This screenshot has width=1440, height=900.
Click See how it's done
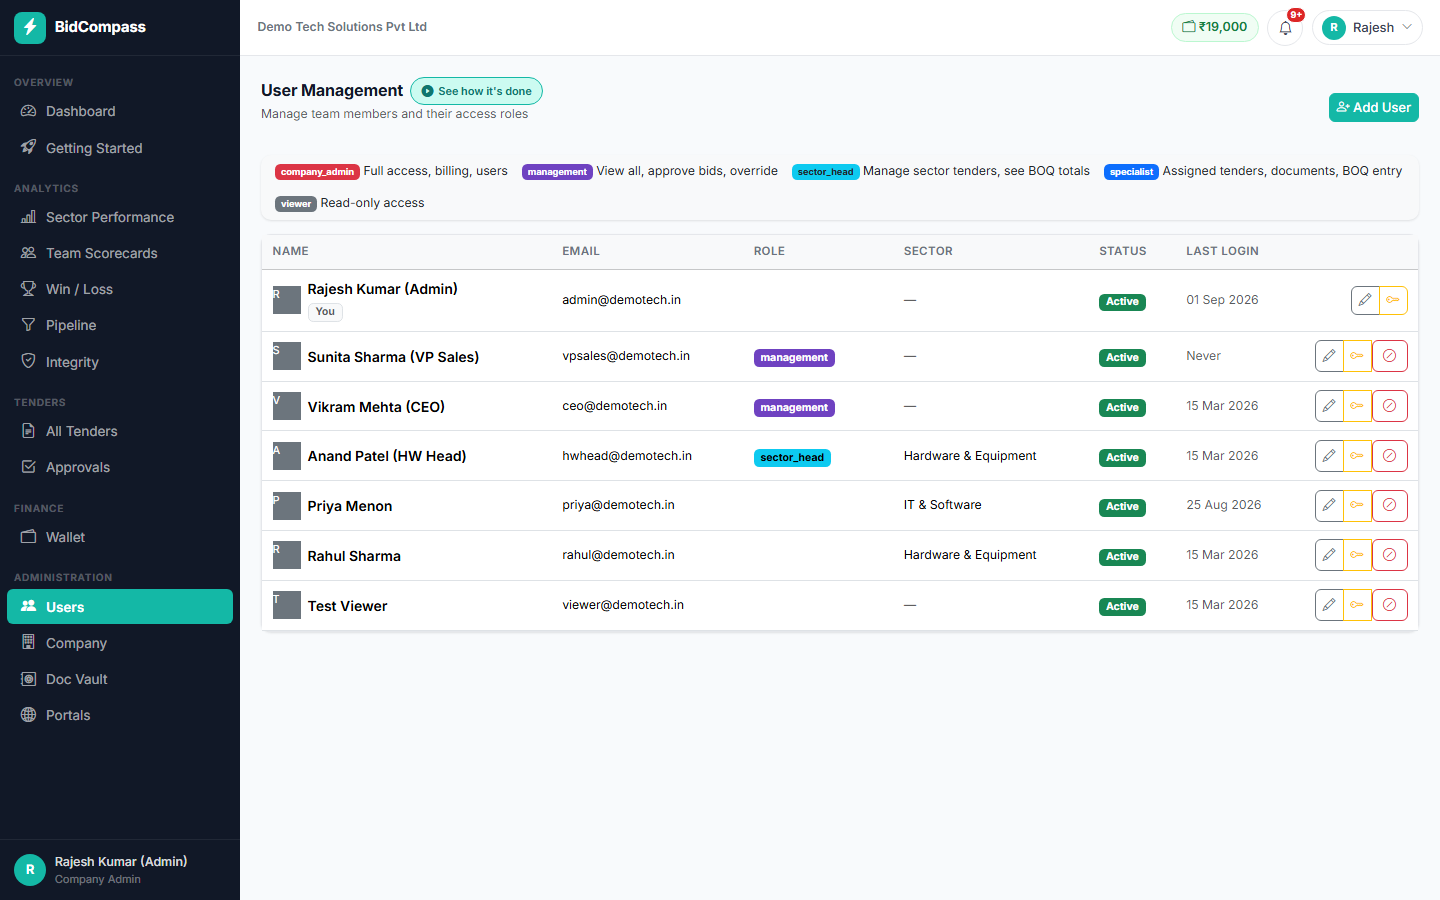[476, 91]
